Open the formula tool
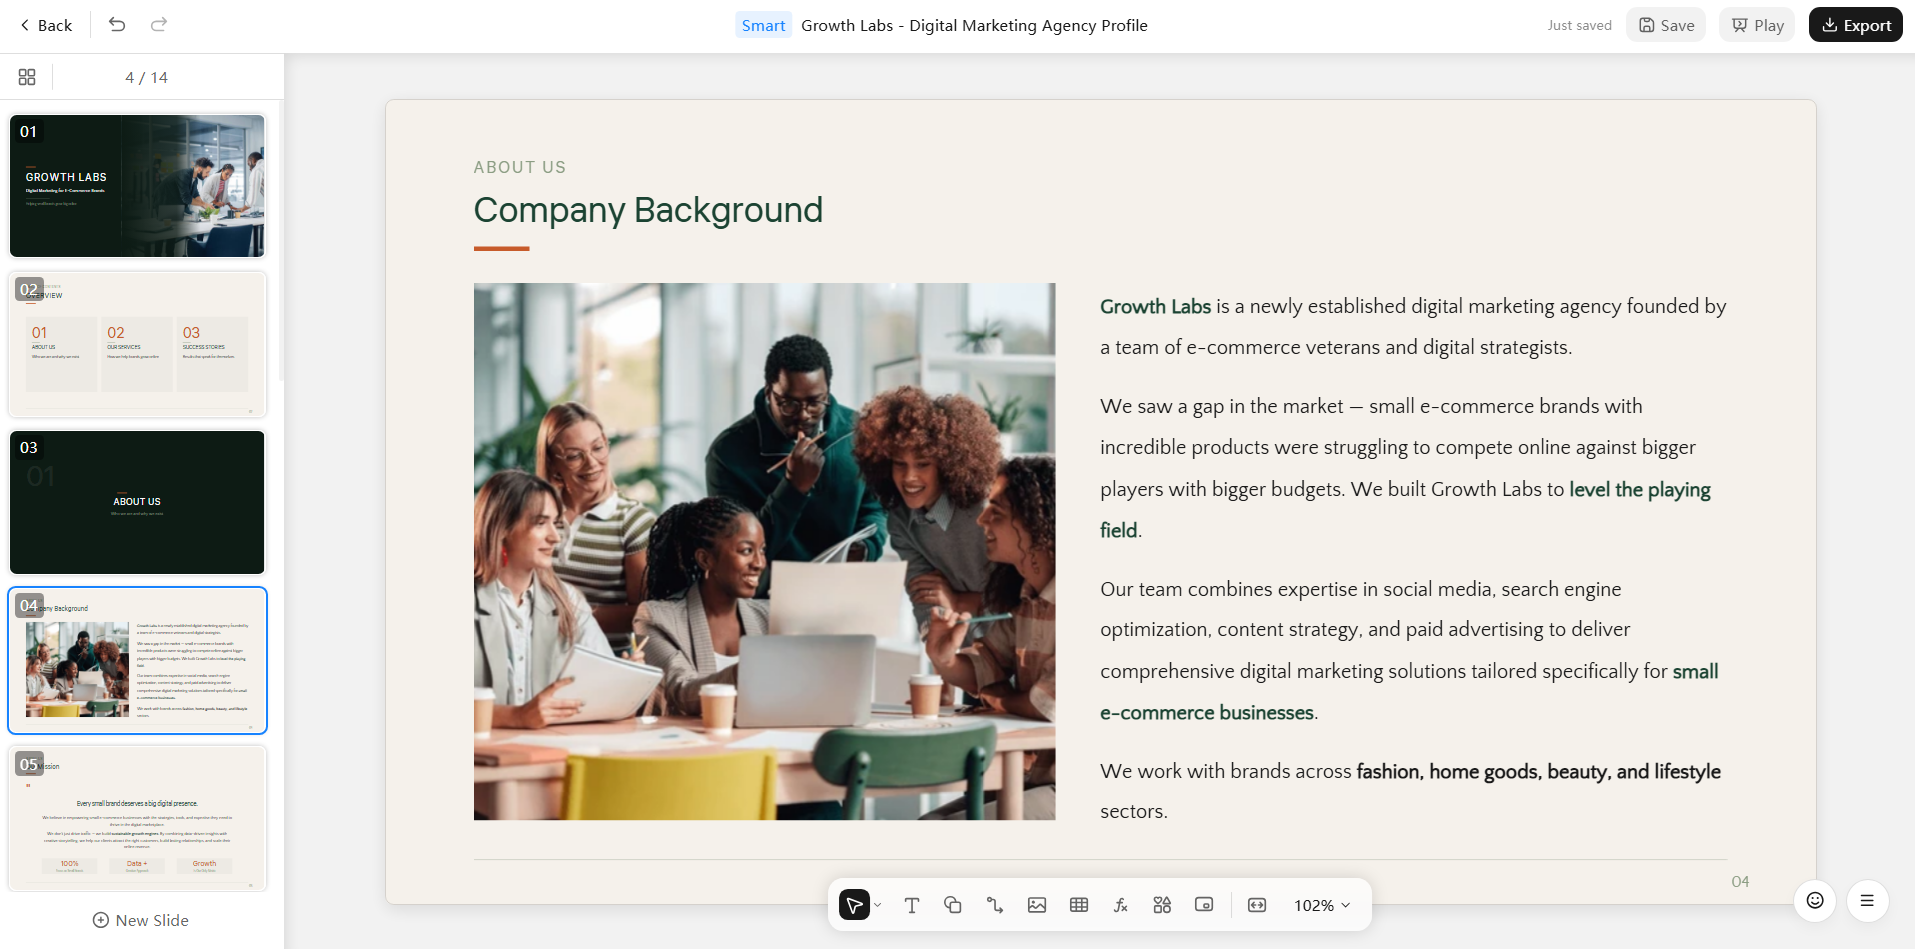This screenshot has width=1915, height=949. click(x=1121, y=905)
